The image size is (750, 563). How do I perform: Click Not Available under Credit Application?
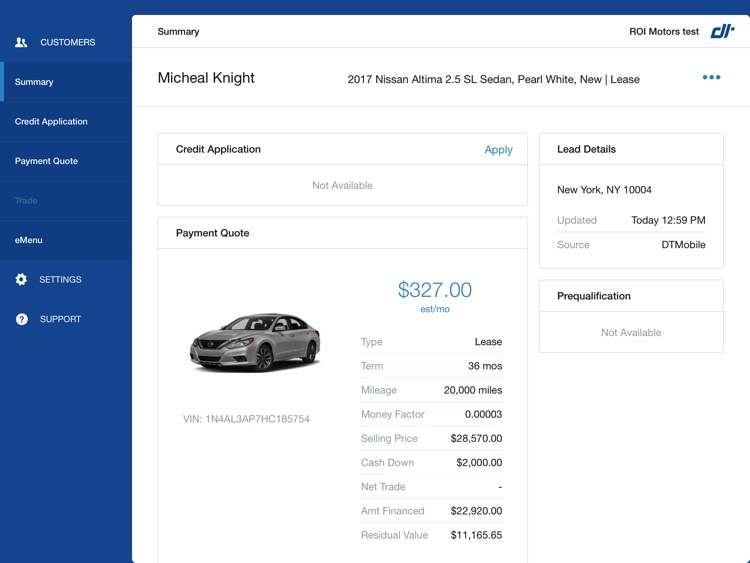click(342, 186)
